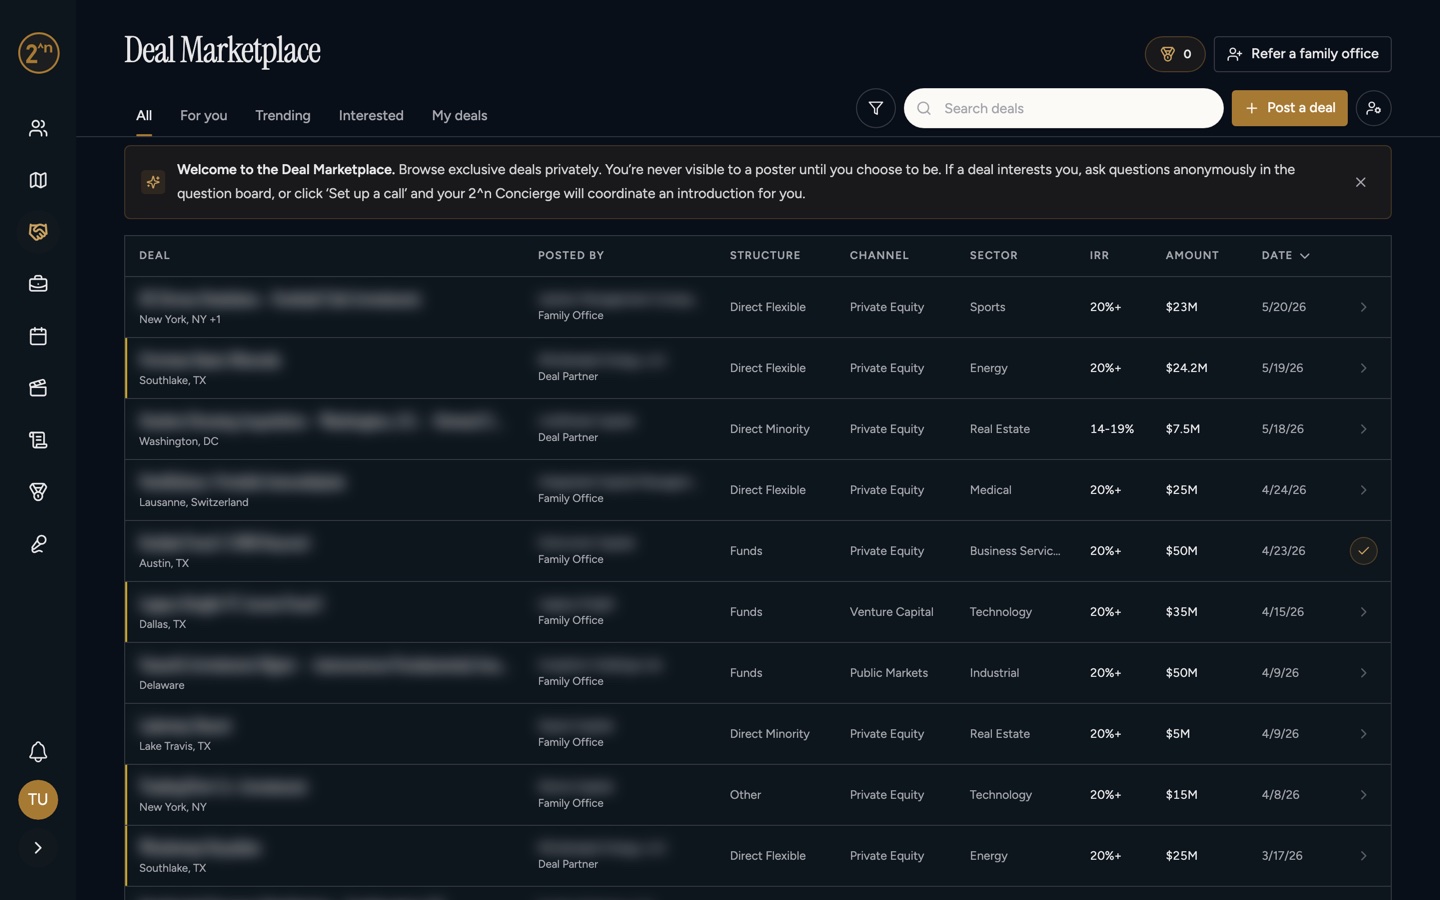Open the briefcase sidebar icon
The width and height of the screenshot is (1440, 900).
pyautogui.click(x=38, y=284)
